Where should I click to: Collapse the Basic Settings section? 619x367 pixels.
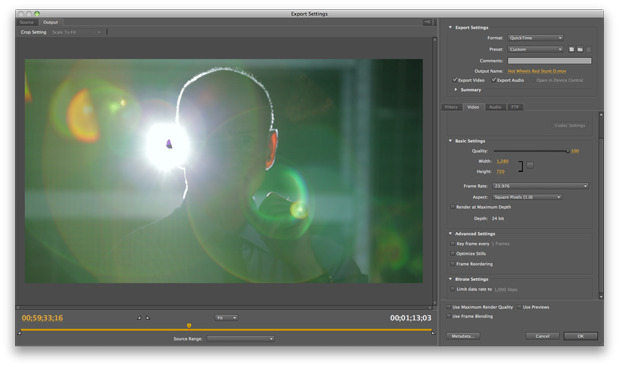pos(450,141)
